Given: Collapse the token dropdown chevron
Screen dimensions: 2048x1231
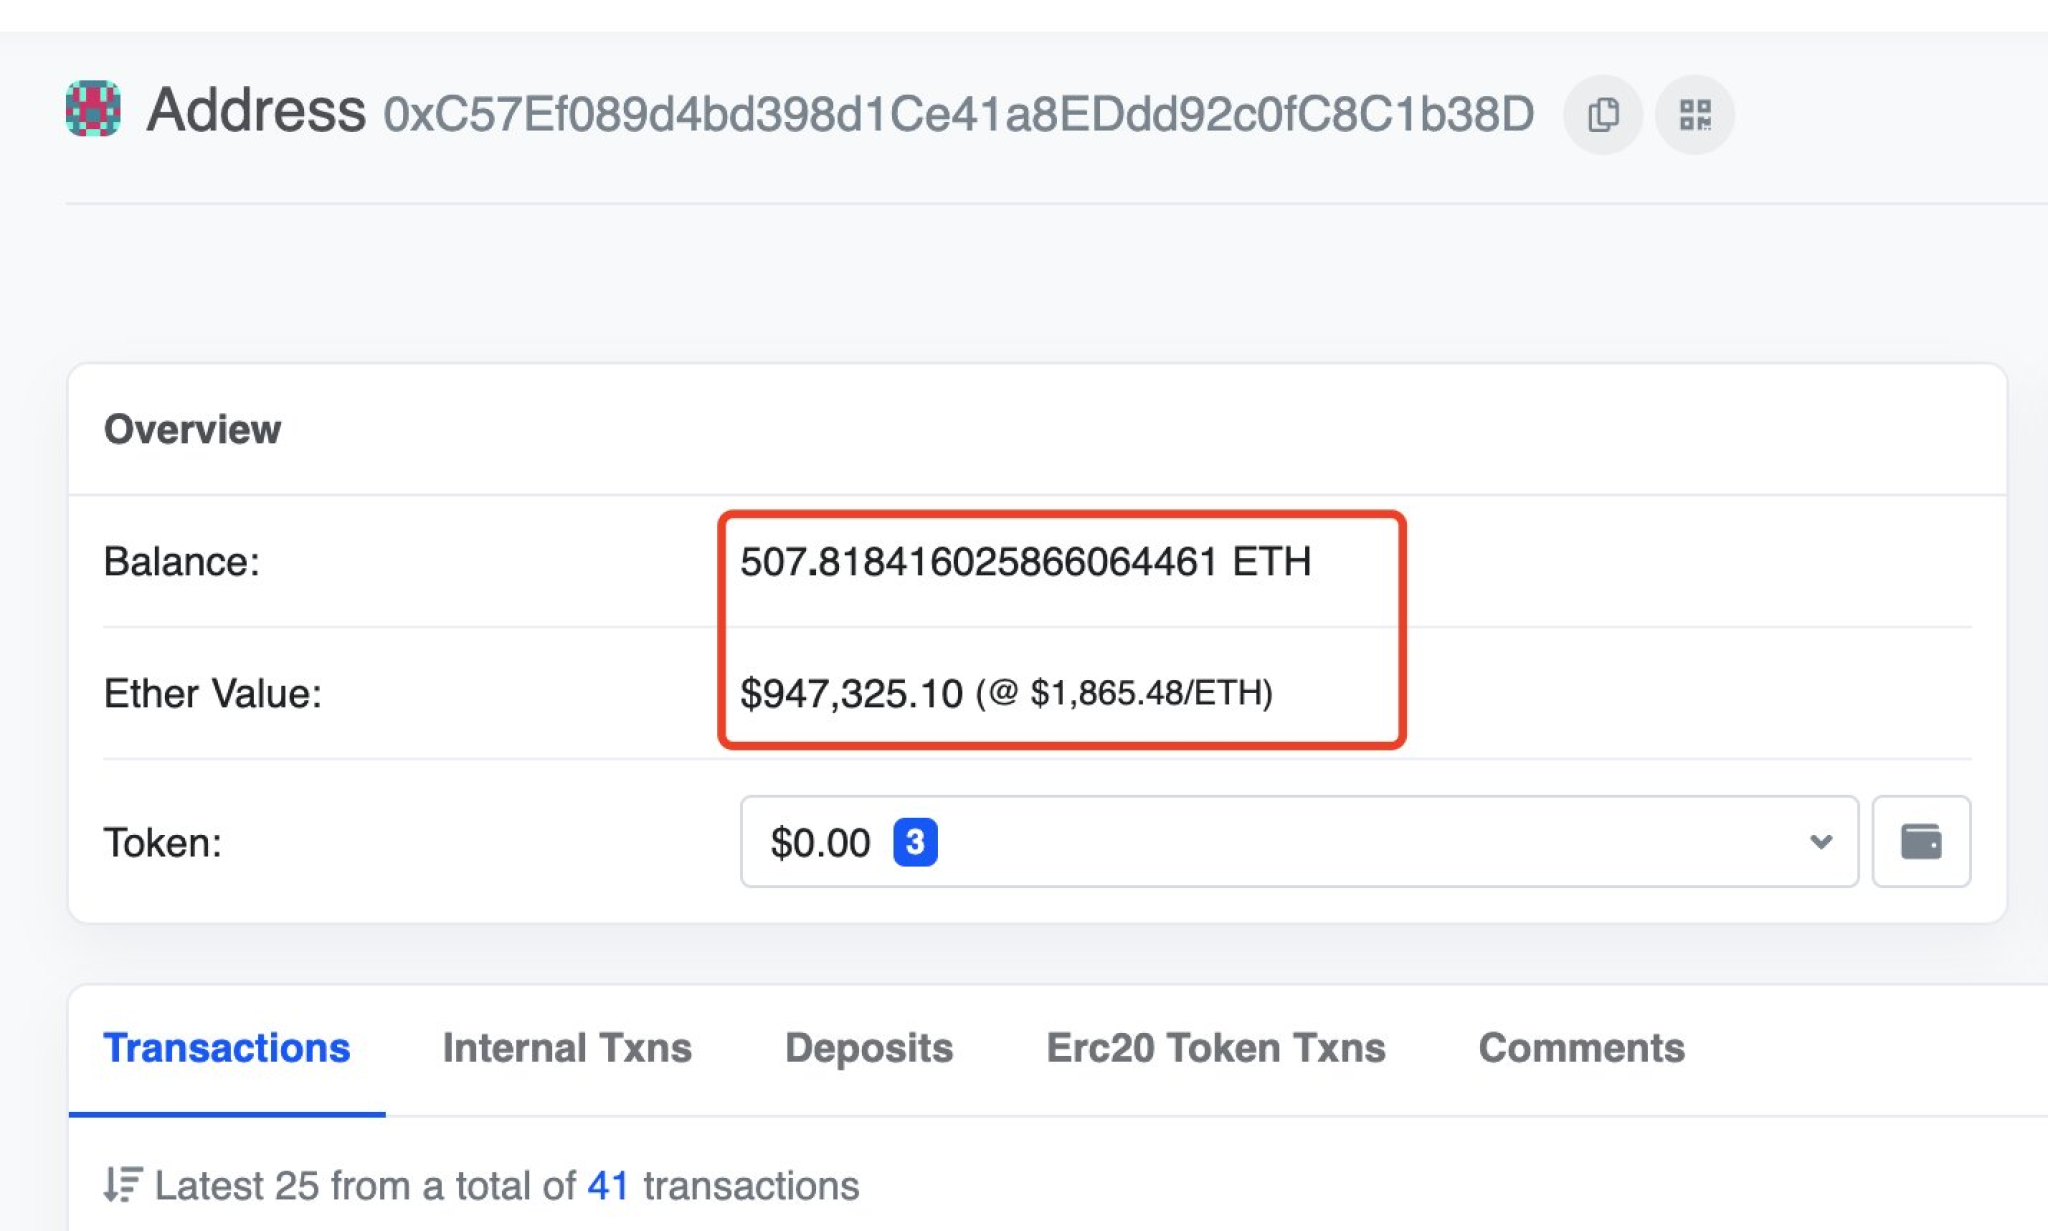Looking at the screenshot, I should (x=1820, y=843).
